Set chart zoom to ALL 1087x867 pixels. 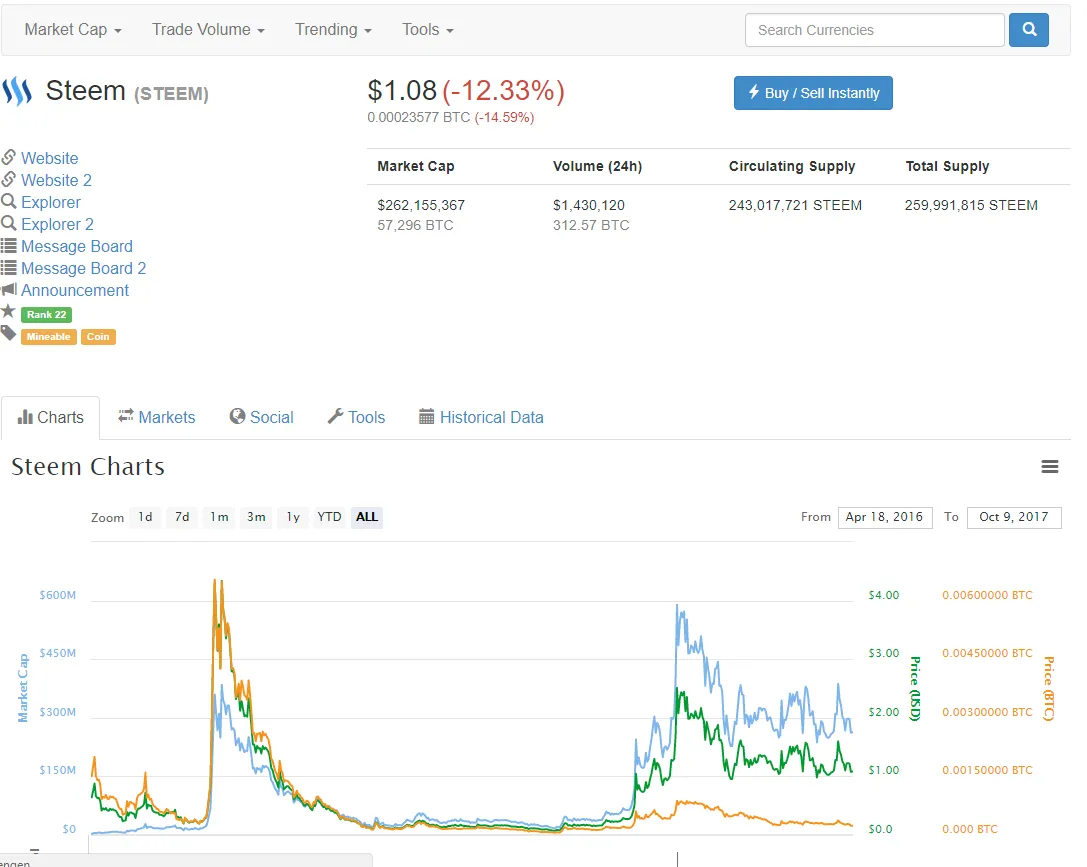pyautogui.click(x=367, y=517)
